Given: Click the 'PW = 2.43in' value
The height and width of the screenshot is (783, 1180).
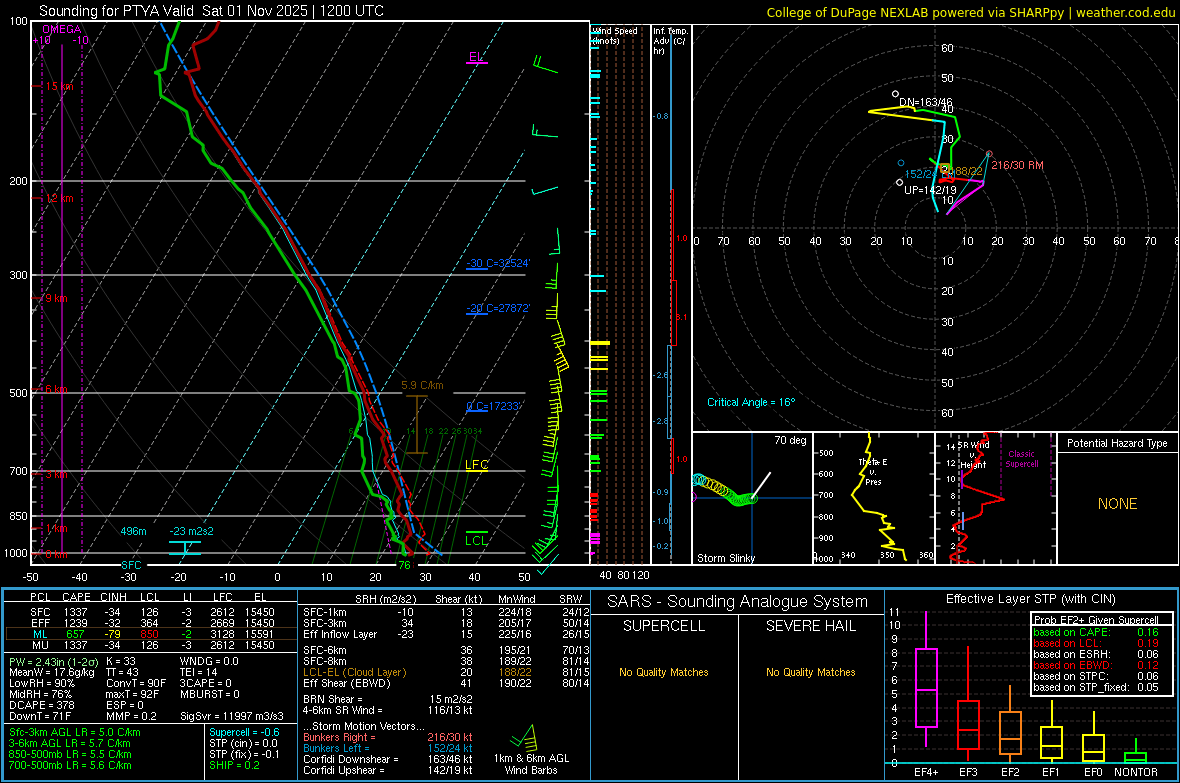Looking at the screenshot, I should point(53,662).
